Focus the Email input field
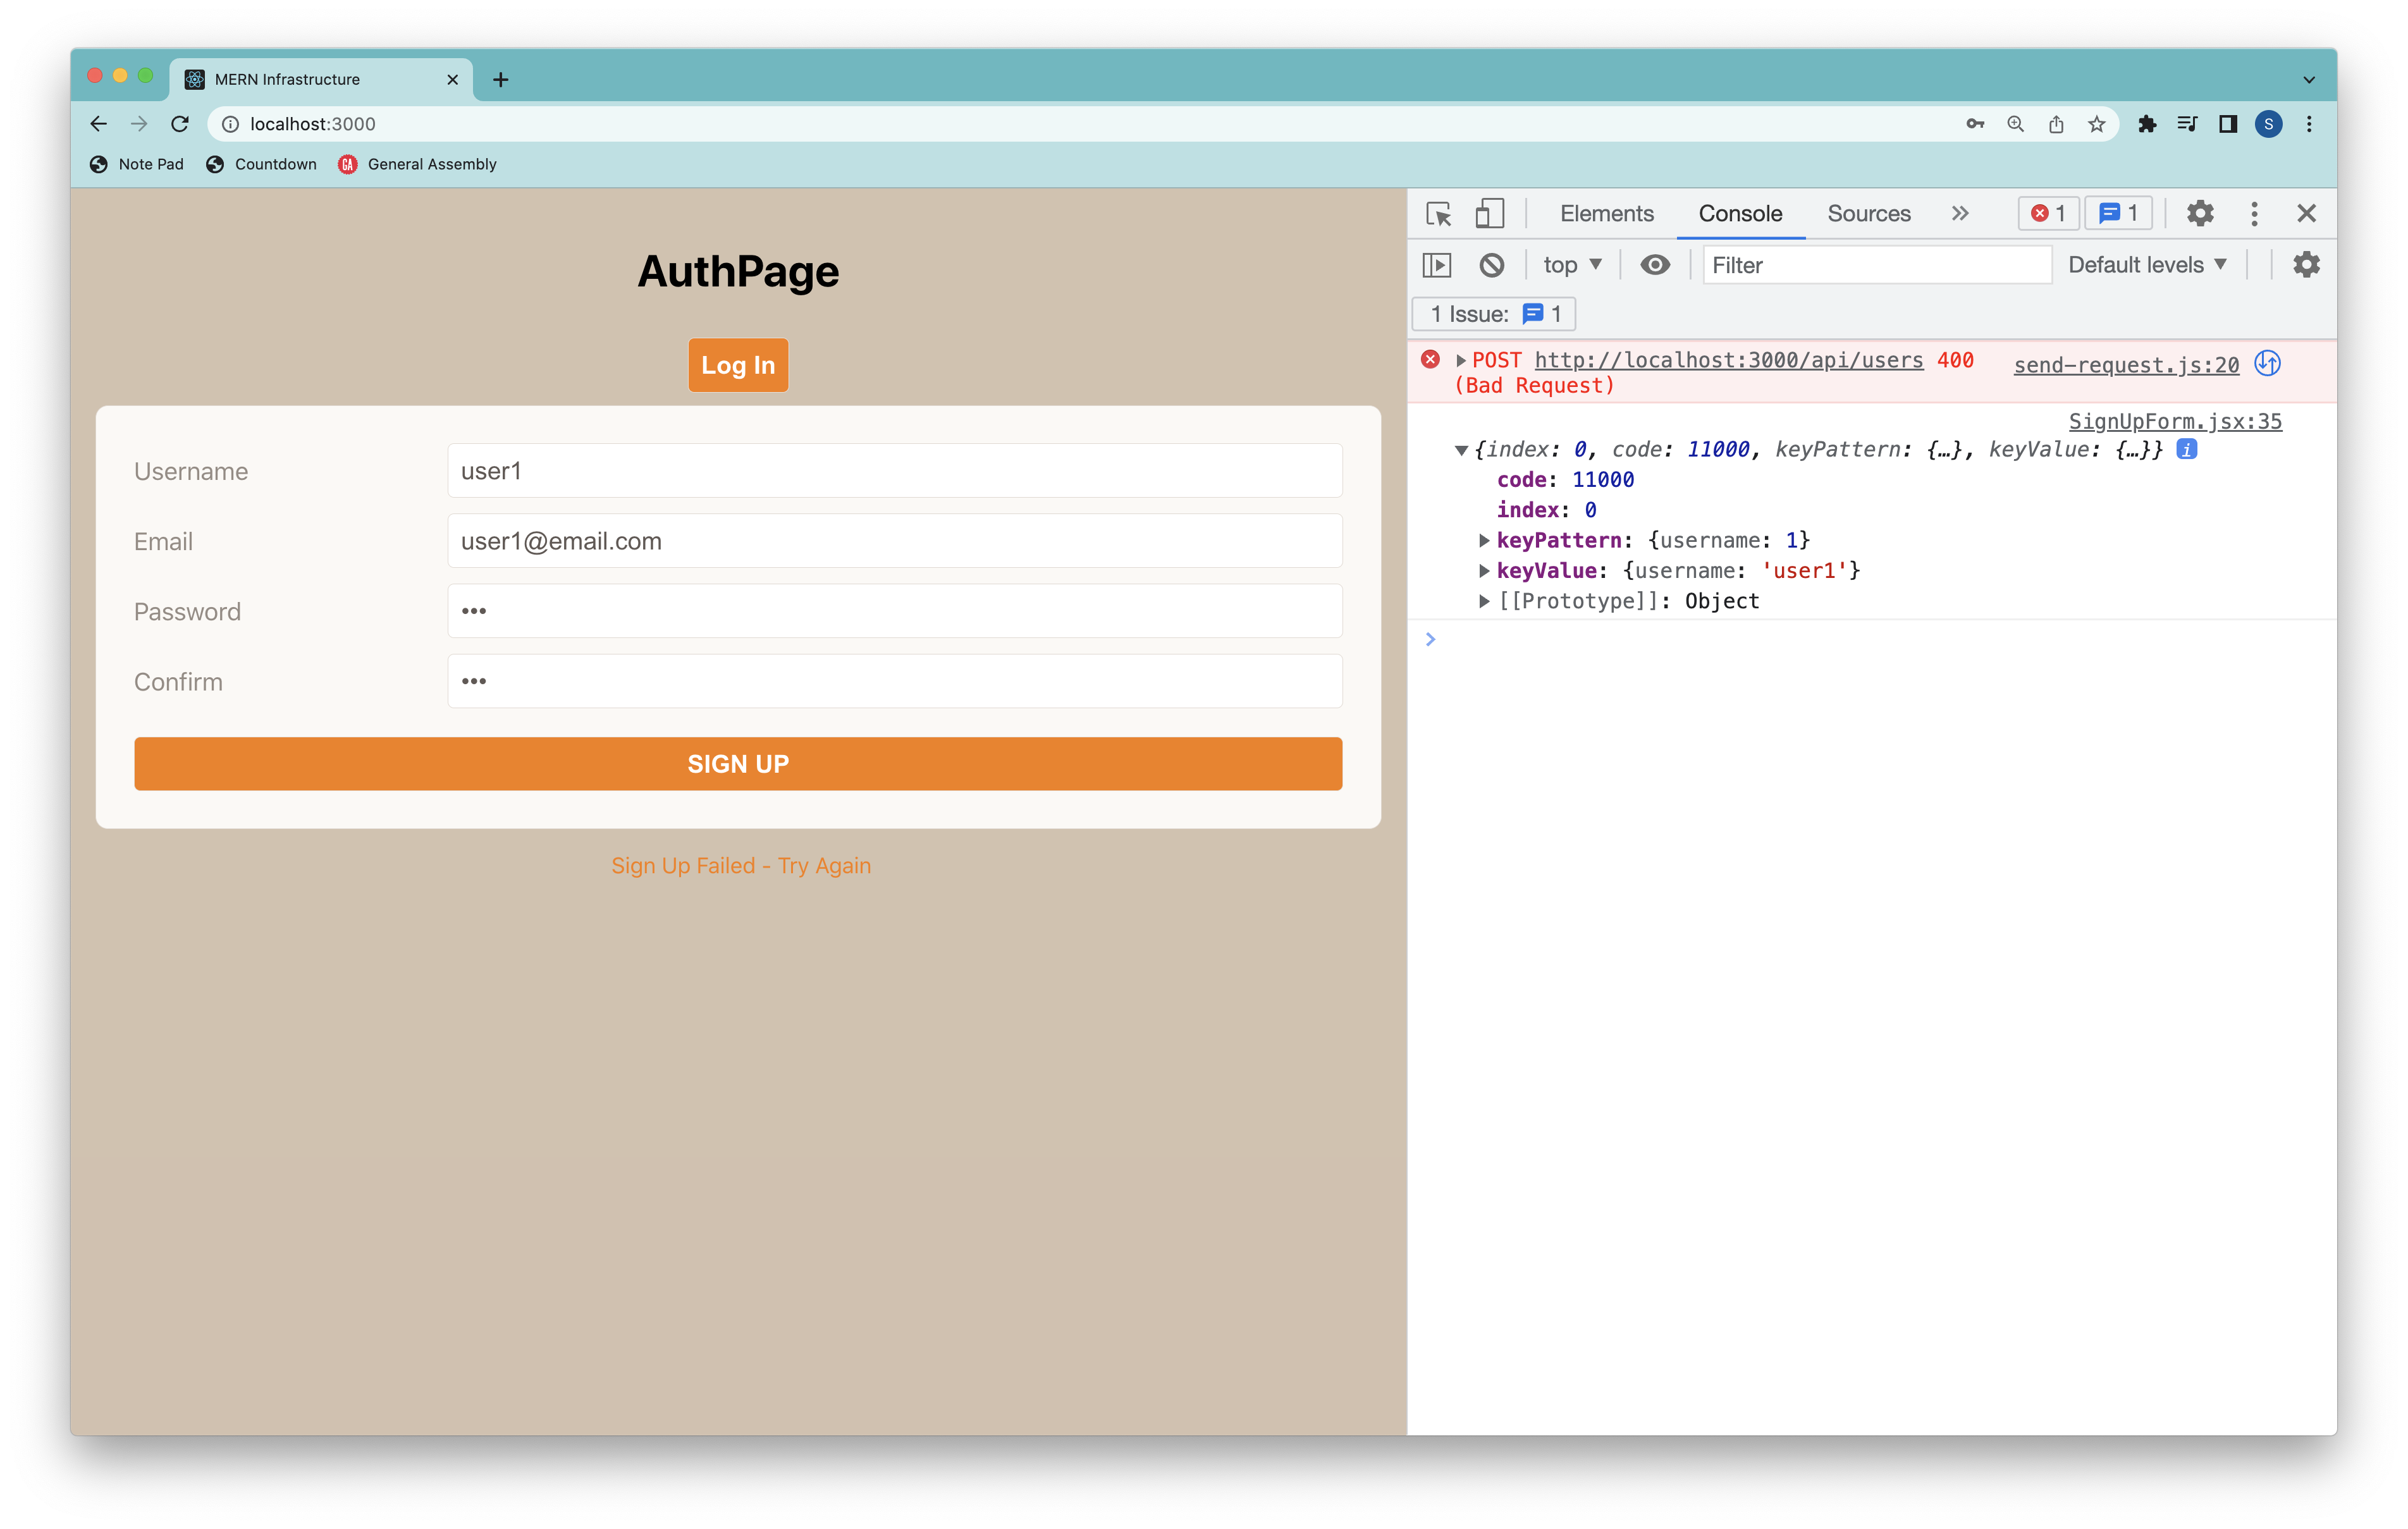Viewport: 2408px width, 1529px height. (895, 541)
